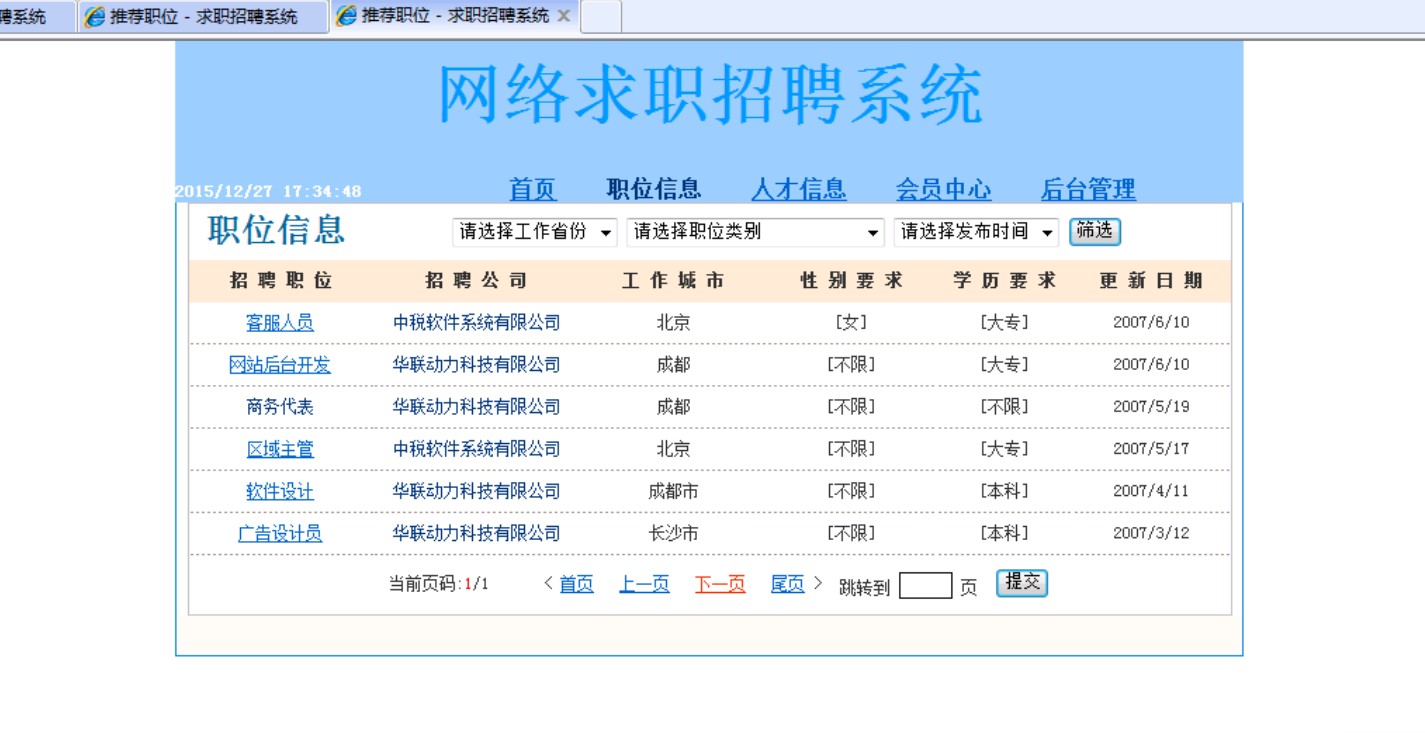This screenshot has height=733, width=1425.
Task: Open the 客服人员 job posting
Action: [x=280, y=323]
